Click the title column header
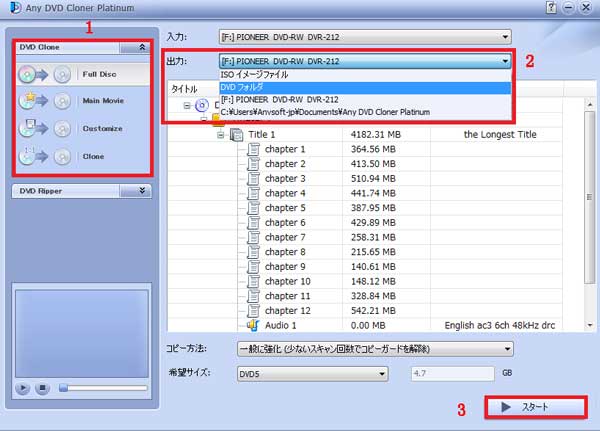Viewport: 600px width, 431px height. (184, 89)
